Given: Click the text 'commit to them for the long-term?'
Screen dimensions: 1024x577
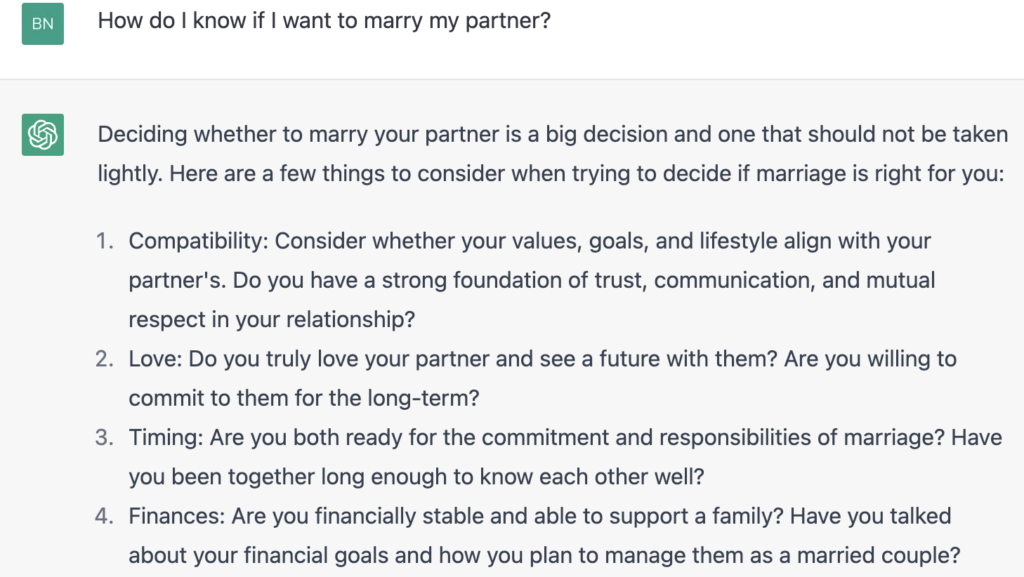Looking at the screenshot, I should coord(304,398).
